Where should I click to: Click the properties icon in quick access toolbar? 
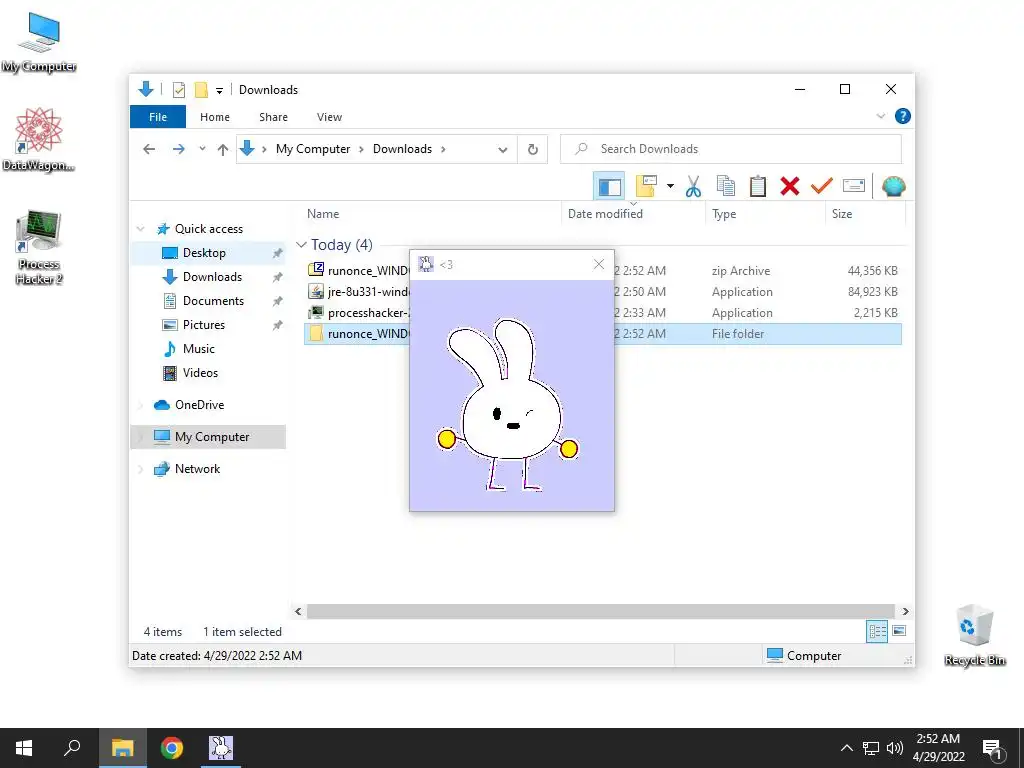pyautogui.click(x=178, y=90)
